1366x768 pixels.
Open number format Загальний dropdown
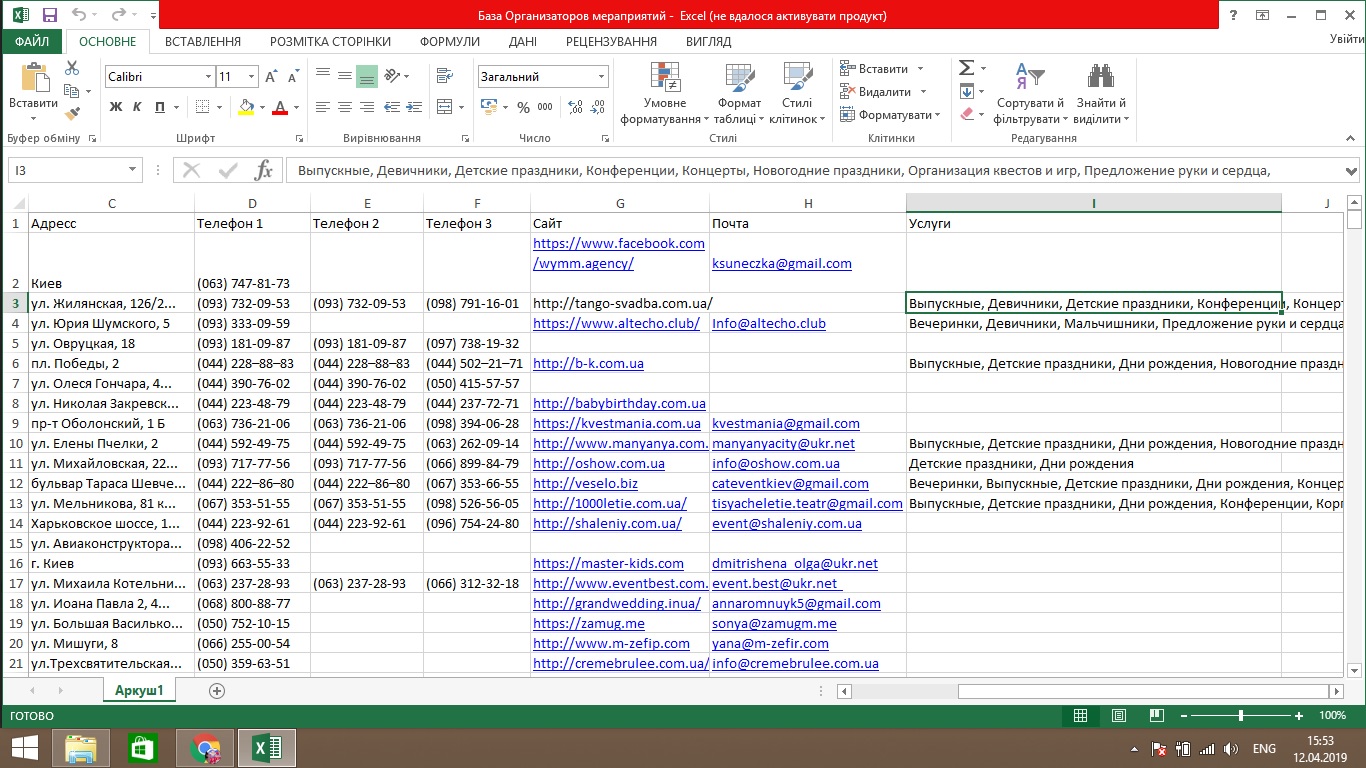(601, 77)
